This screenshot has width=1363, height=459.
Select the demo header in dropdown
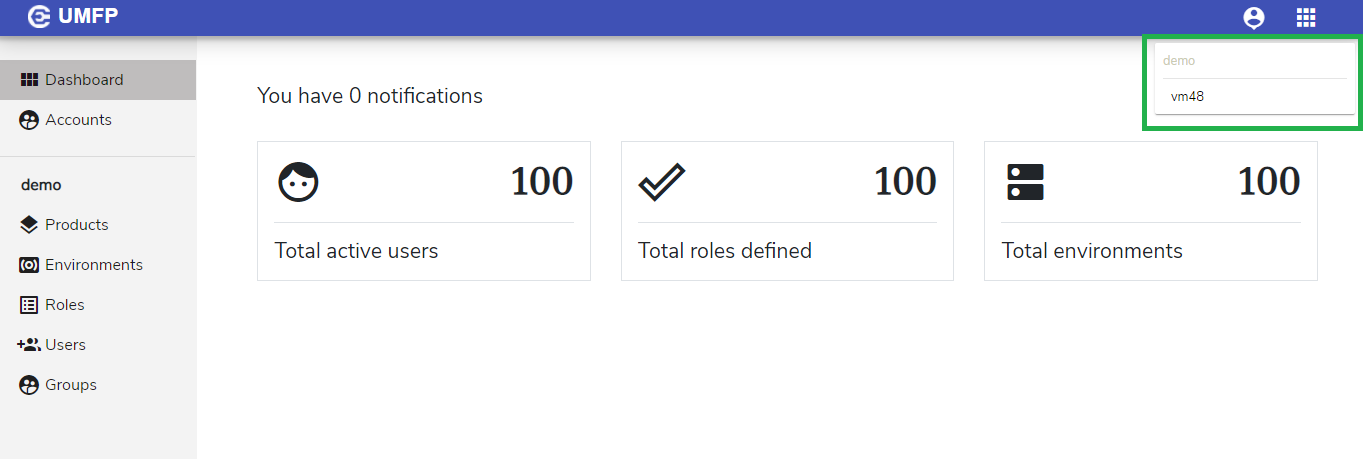tap(1179, 61)
